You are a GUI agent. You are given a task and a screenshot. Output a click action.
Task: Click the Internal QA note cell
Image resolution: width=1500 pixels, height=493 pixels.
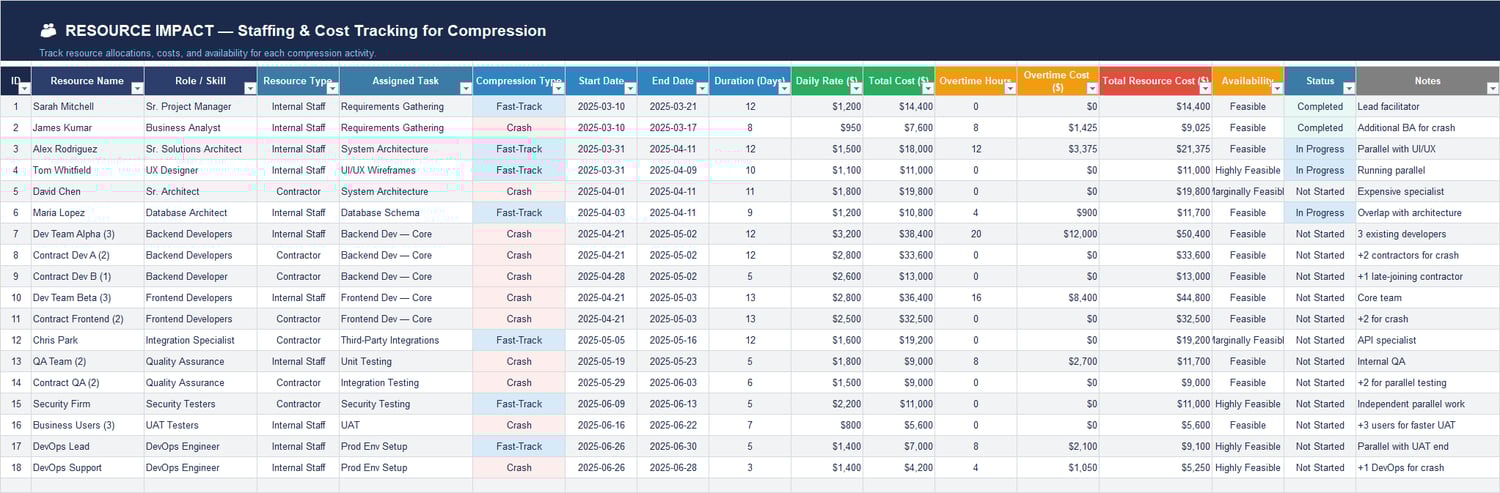[x=1428, y=361]
